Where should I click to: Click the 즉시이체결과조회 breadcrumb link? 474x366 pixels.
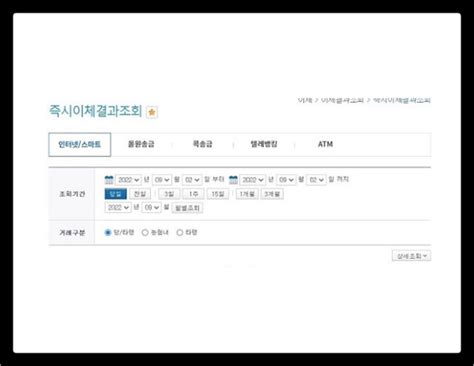click(x=402, y=100)
